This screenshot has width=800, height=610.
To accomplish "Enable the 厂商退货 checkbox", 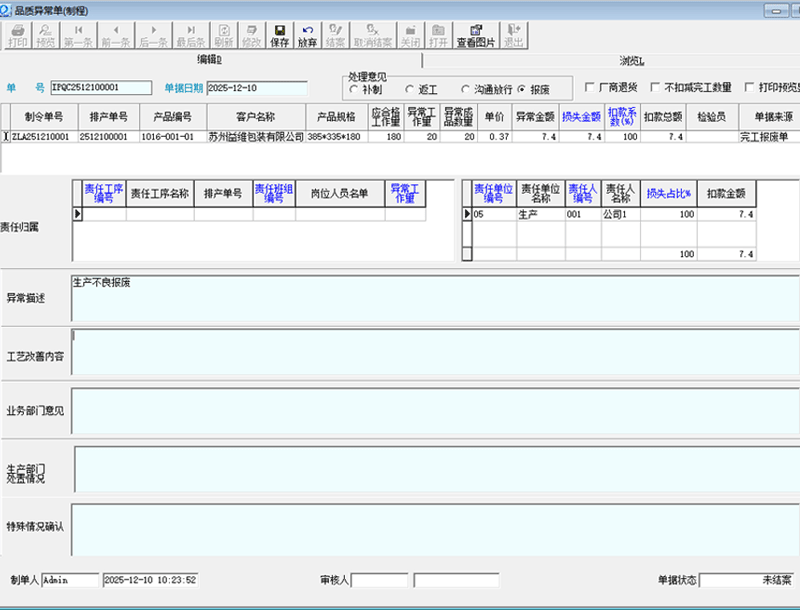I will pos(590,88).
